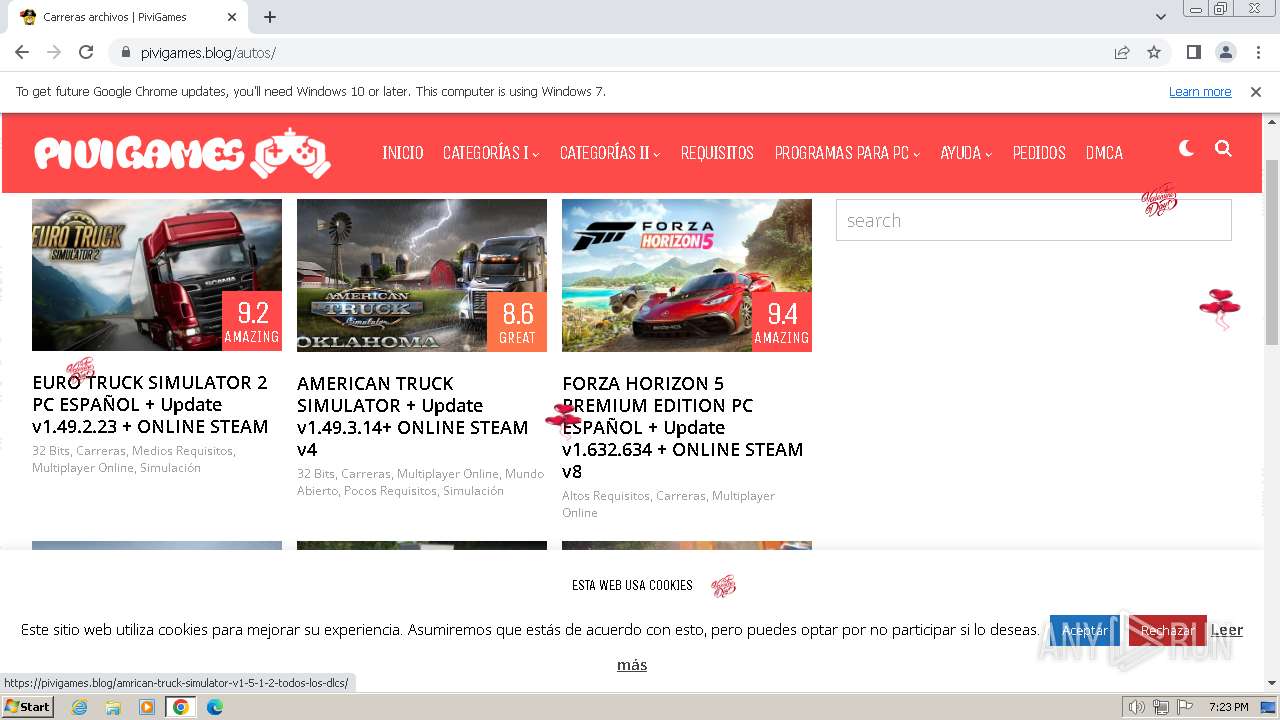This screenshot has width=1280, height=720.
Task: Click Simulación tag under Euro Truck
Action: click(170, 468)
